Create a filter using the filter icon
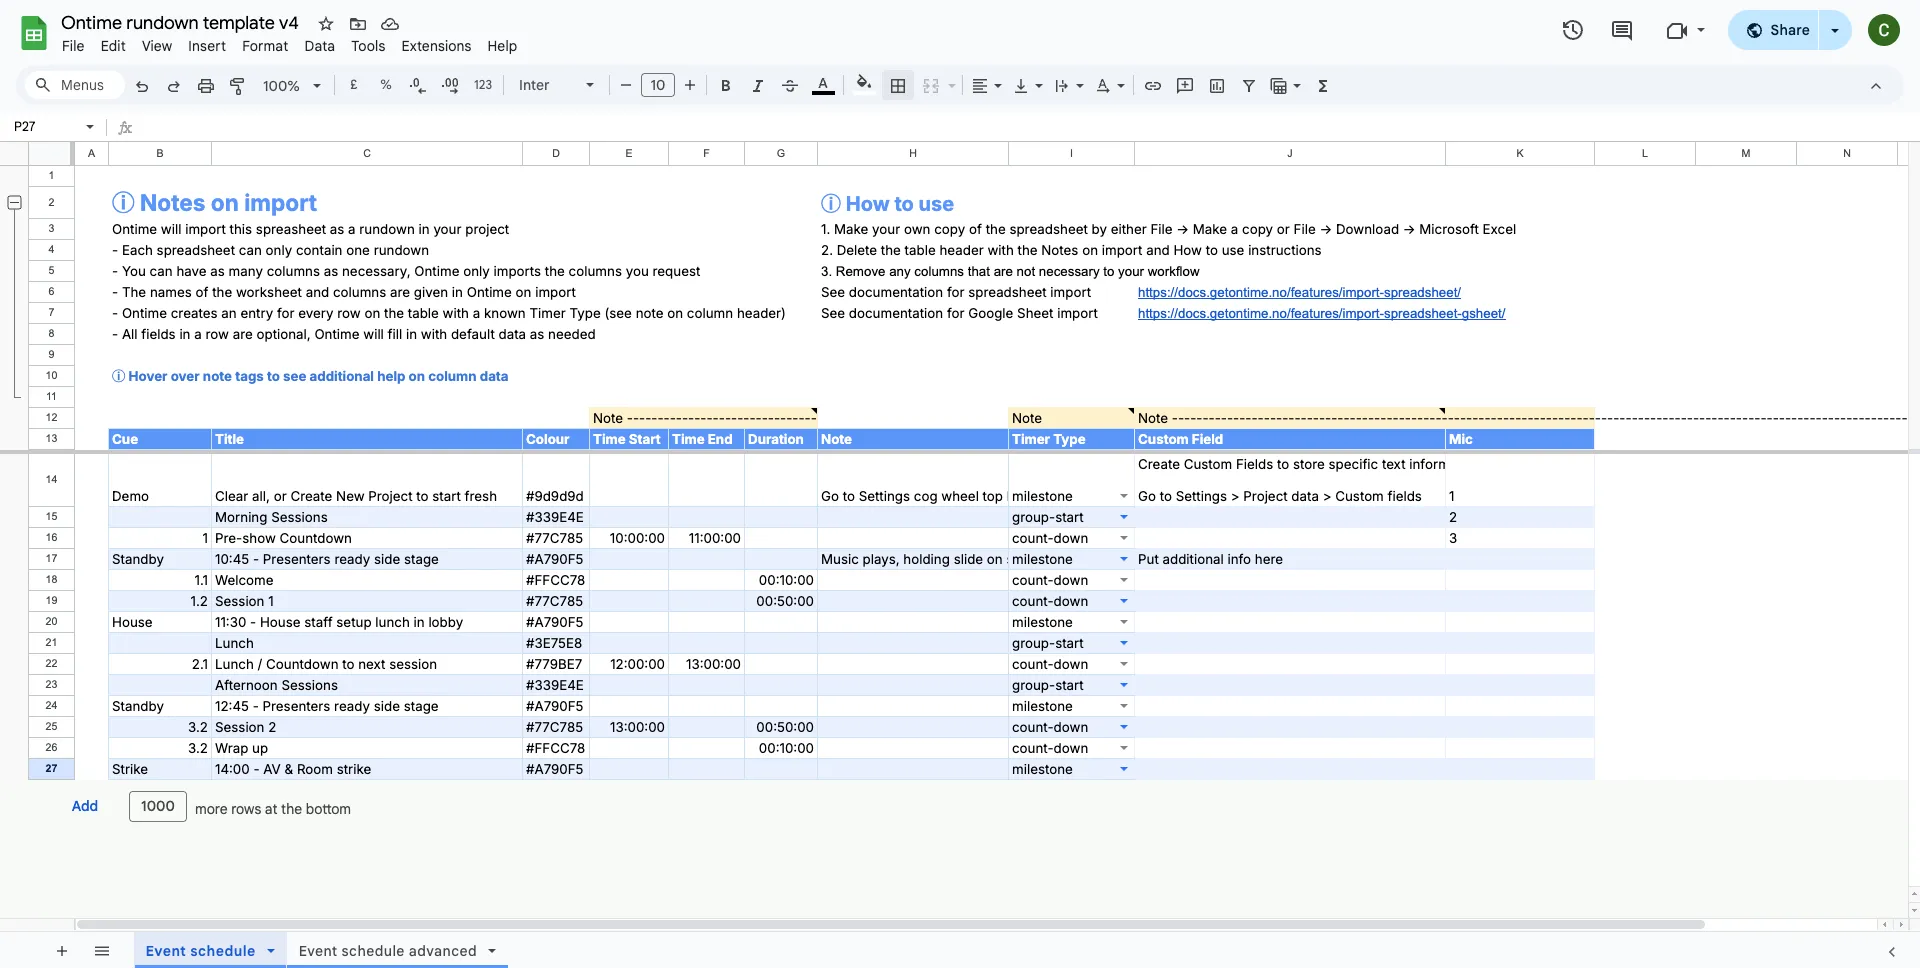 pyautogui.click(x=1248, y=85)
